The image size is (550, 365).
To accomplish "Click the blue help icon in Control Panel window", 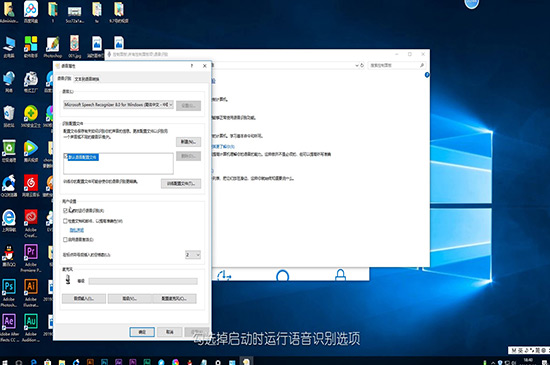I will pos(427,75).
